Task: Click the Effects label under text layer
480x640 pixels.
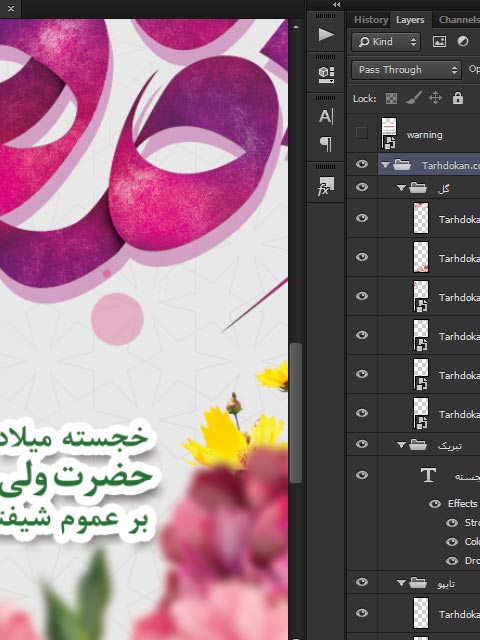Action: [462, 504]
